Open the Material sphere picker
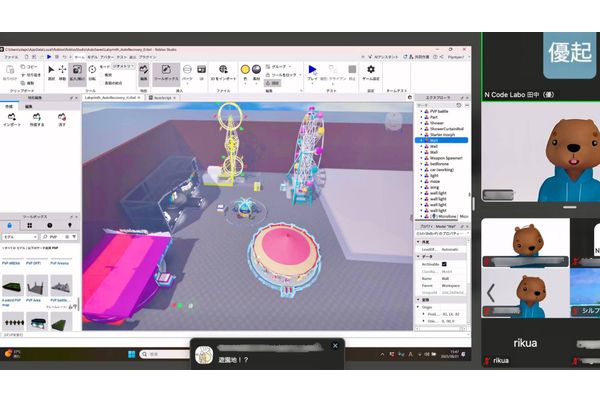Image resolution: width=600 pixels, height=400 pixels. coord(256,72)
